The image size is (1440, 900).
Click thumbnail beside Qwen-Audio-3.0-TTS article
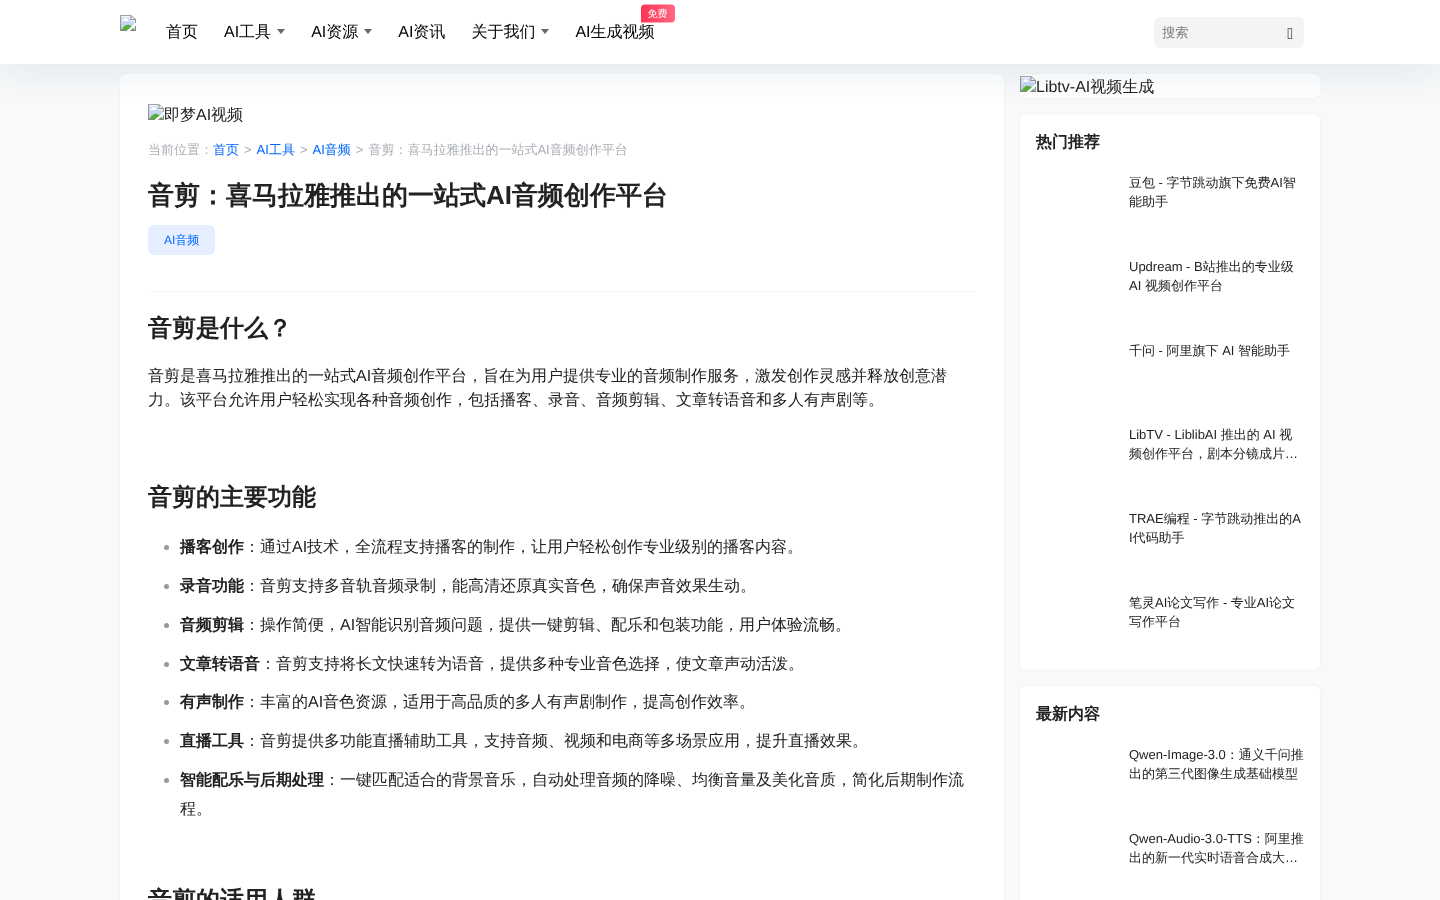(1076, 858)
